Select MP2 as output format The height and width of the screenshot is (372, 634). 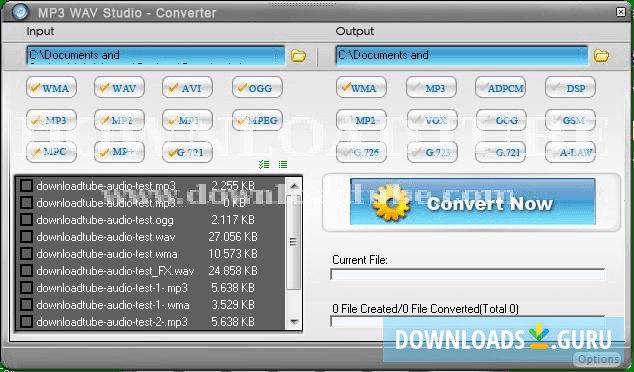coord(361,120)
